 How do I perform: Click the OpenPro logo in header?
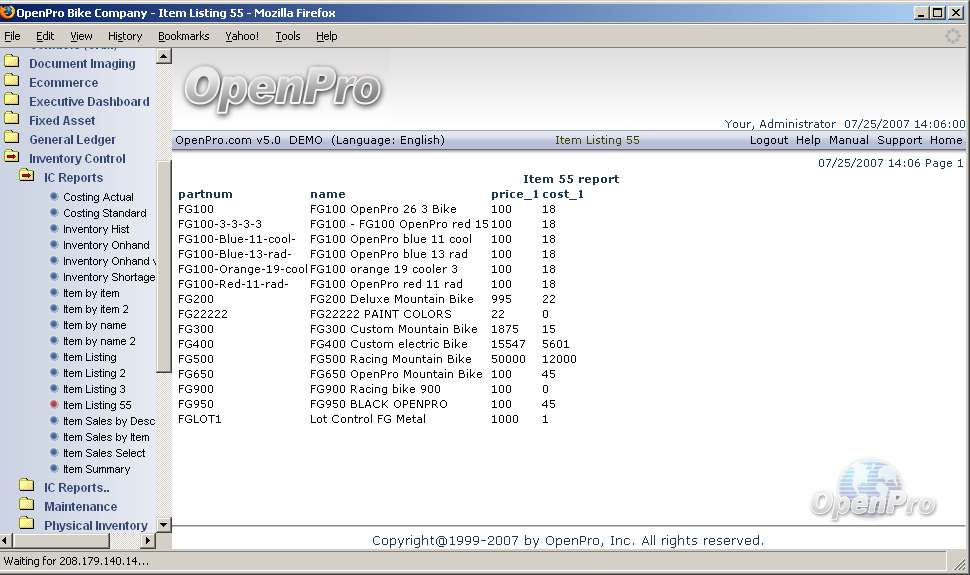coord(282,90)
